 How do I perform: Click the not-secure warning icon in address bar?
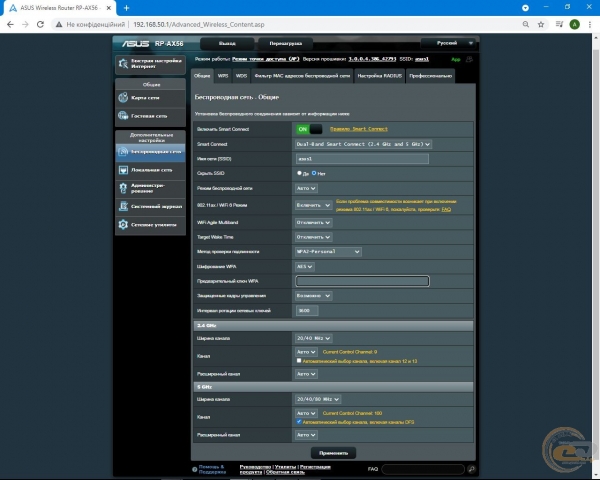coord(59,24)
